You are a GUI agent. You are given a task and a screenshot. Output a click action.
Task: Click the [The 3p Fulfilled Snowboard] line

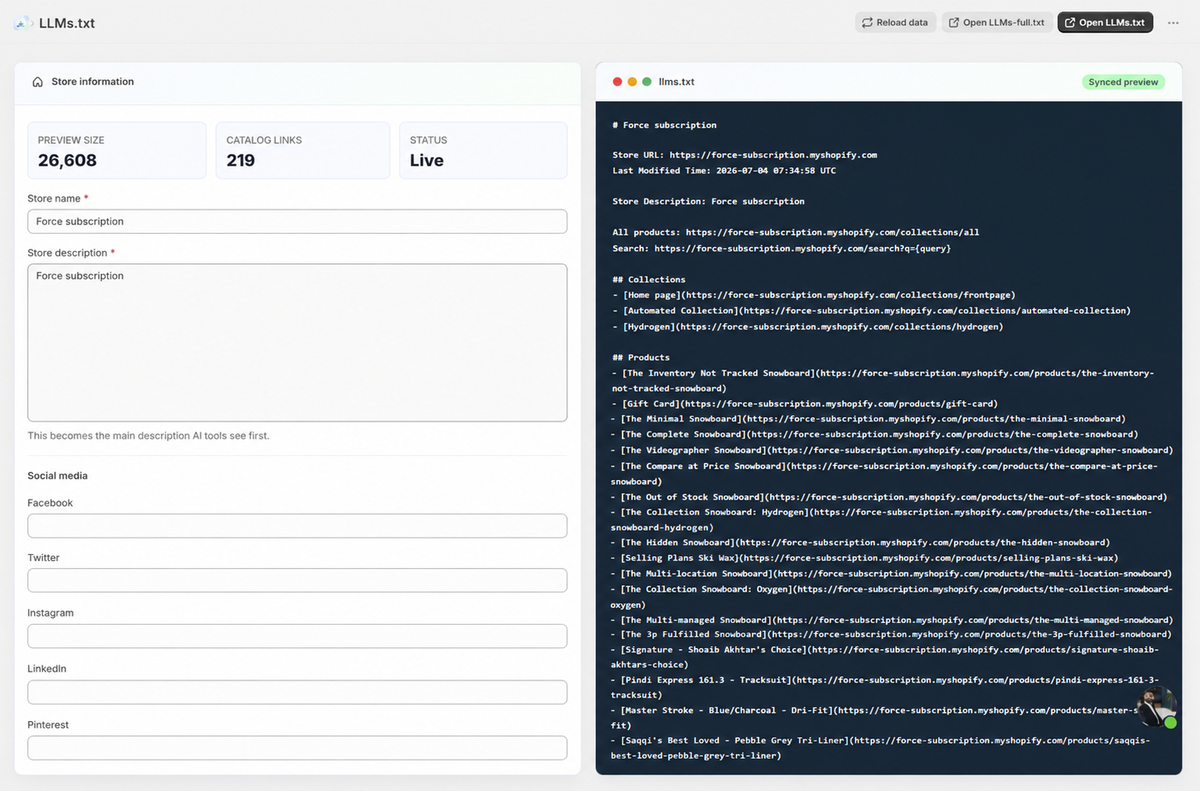[x=892, y=634]
